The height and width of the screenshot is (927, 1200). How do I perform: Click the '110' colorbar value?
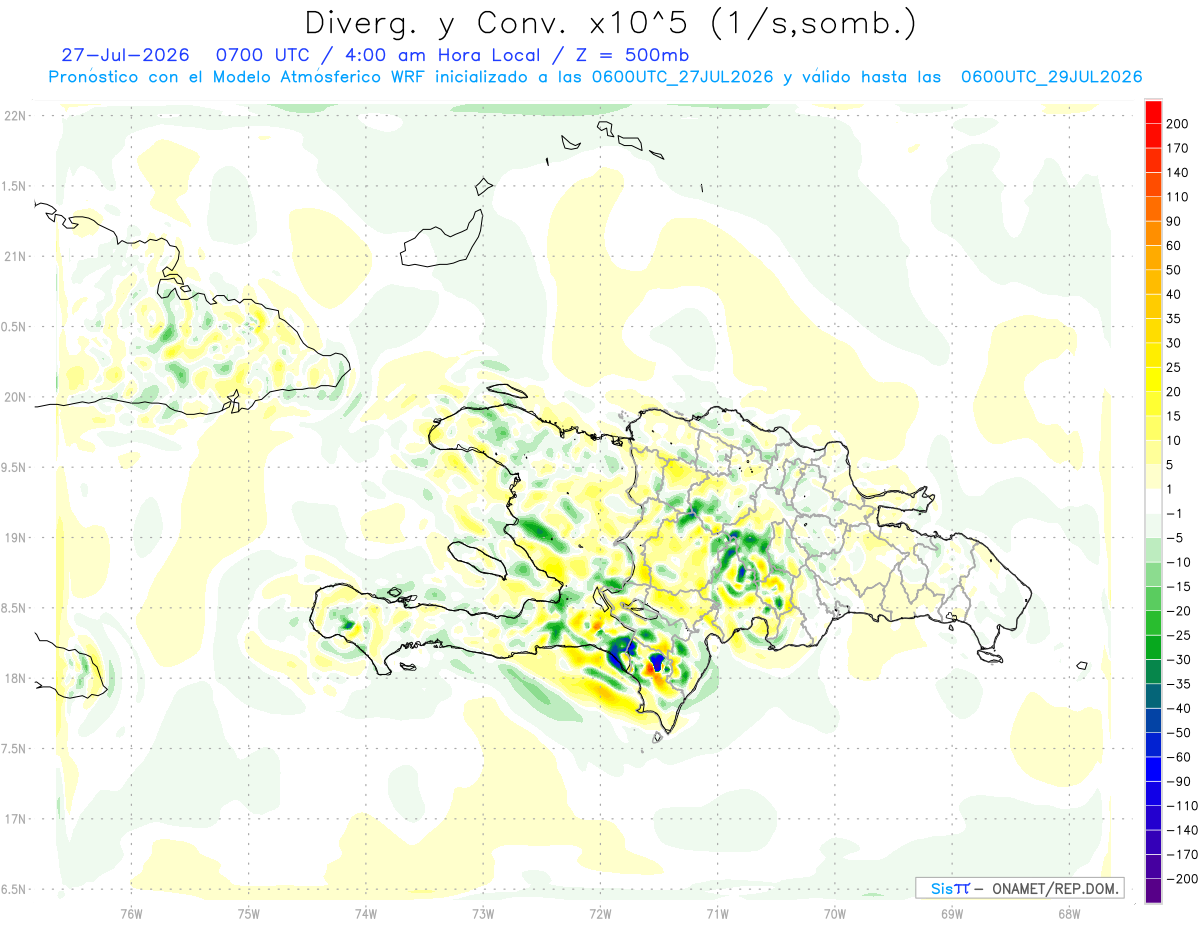click(x=1177, y=197)
